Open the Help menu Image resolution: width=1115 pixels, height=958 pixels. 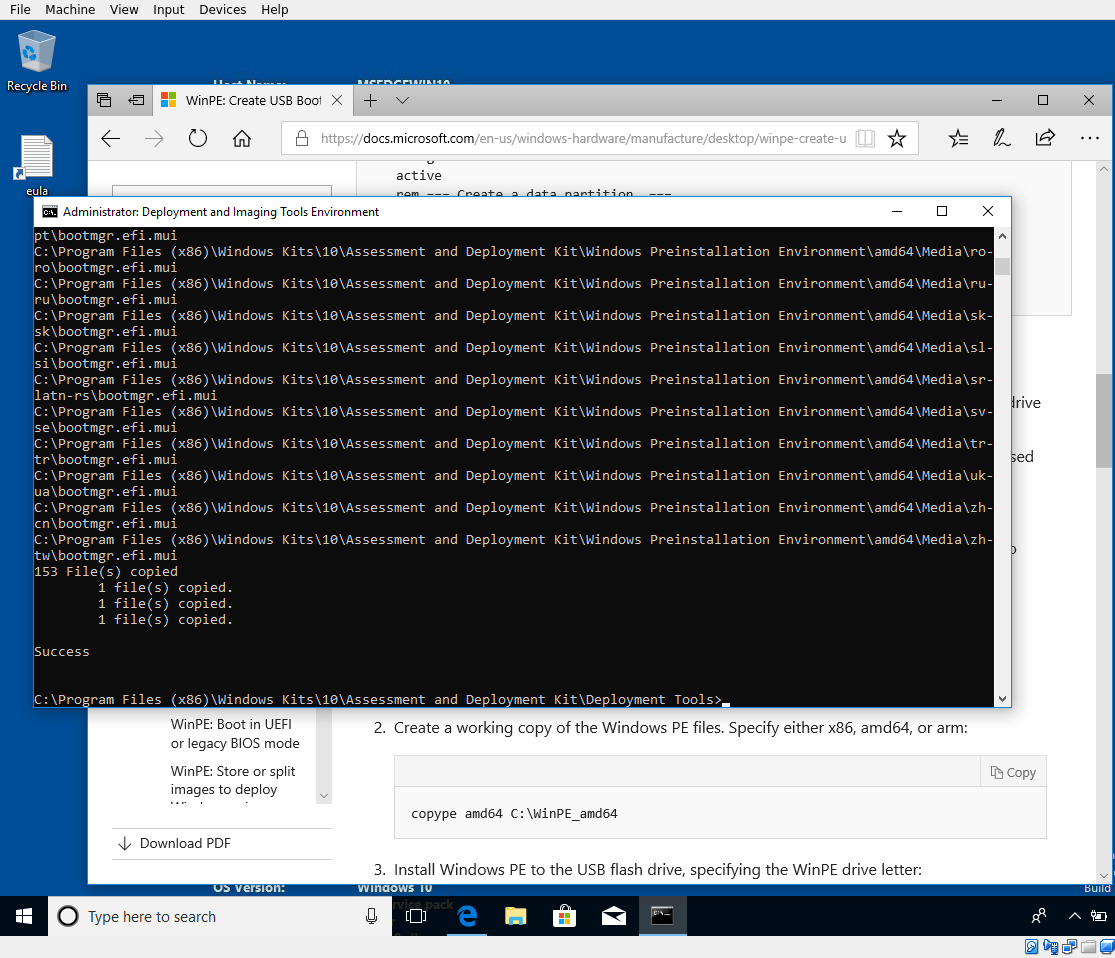(274, 9)
